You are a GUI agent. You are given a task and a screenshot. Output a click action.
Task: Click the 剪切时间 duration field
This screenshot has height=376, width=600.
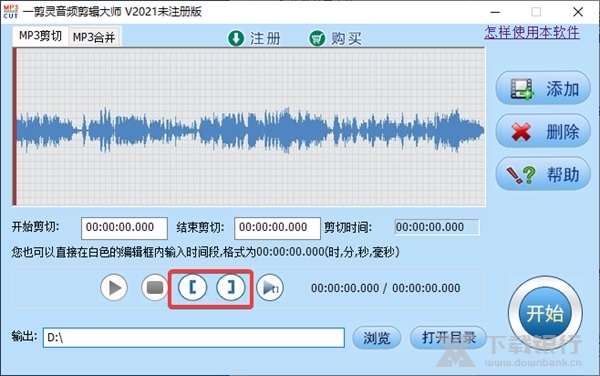point(437,227)
